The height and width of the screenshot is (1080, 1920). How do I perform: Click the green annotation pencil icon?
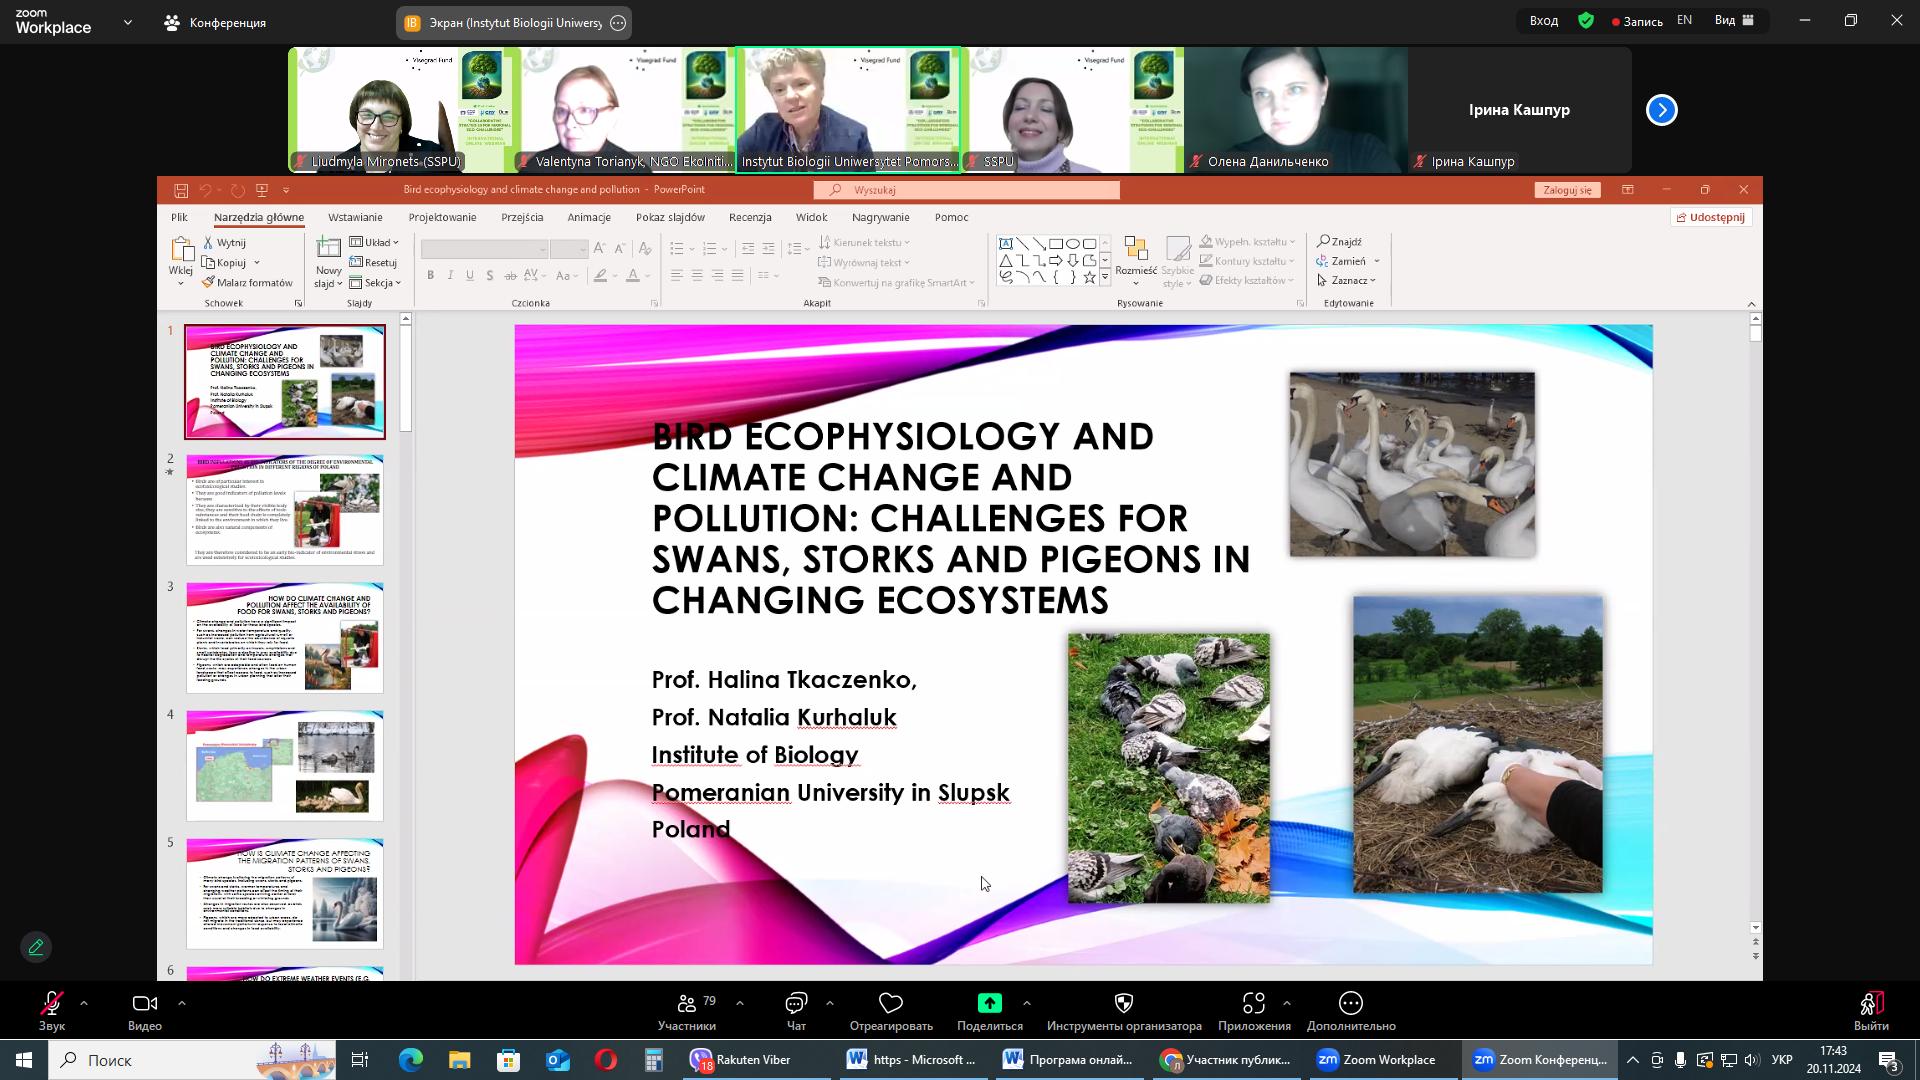[36, 947]
